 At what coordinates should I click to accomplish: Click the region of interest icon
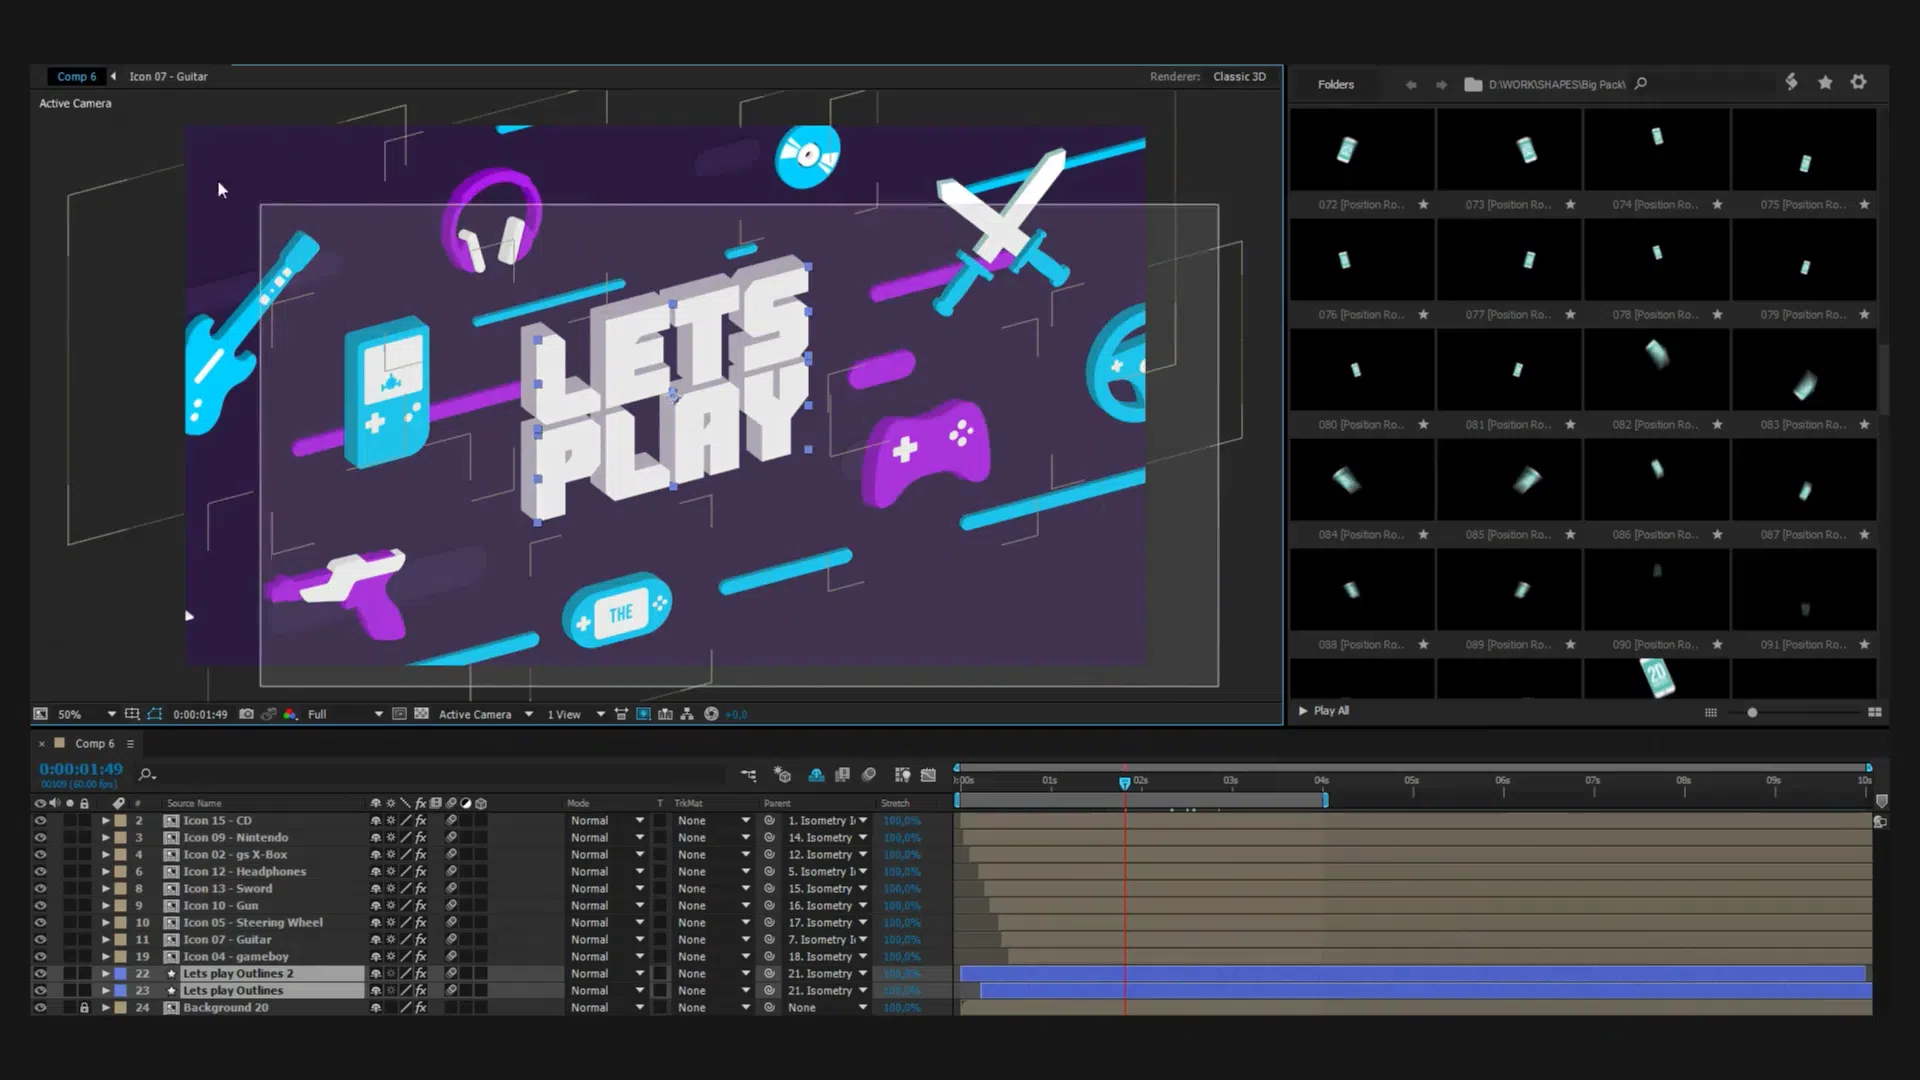point(399,714)
